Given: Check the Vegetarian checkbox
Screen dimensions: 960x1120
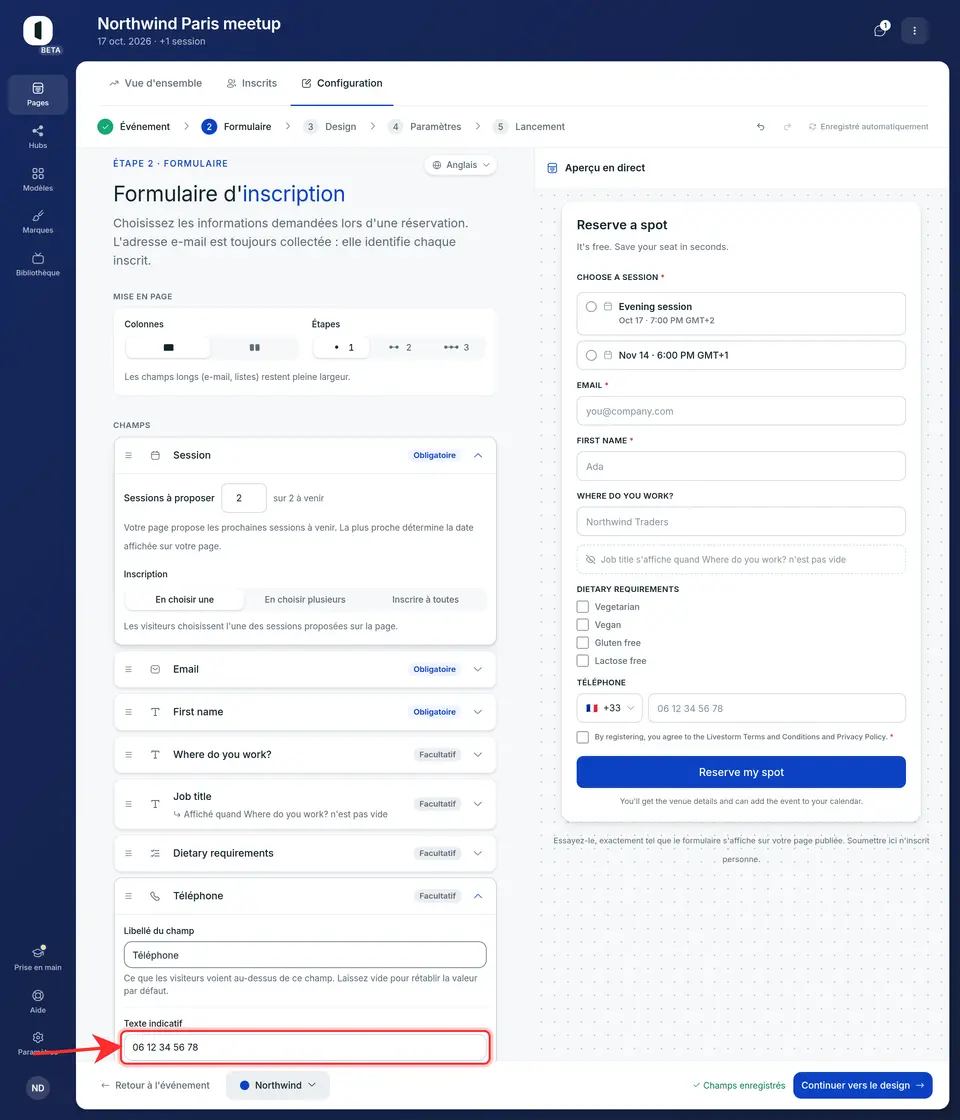Looking at the screenshot, I should [x=583, y=606].
